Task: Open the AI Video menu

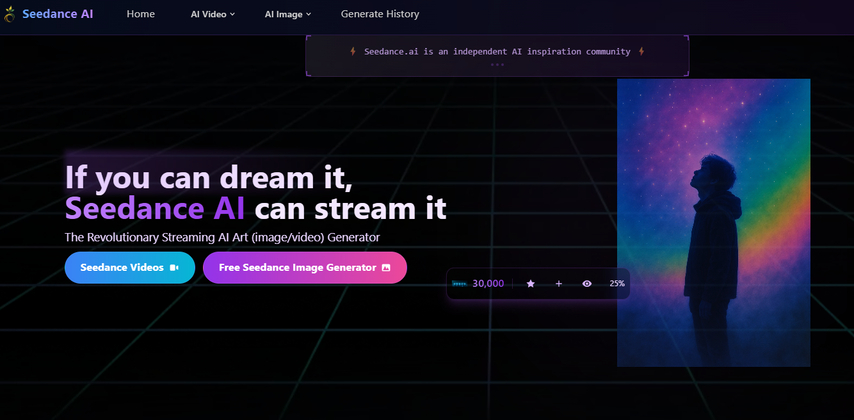Action: coord(213,14)
